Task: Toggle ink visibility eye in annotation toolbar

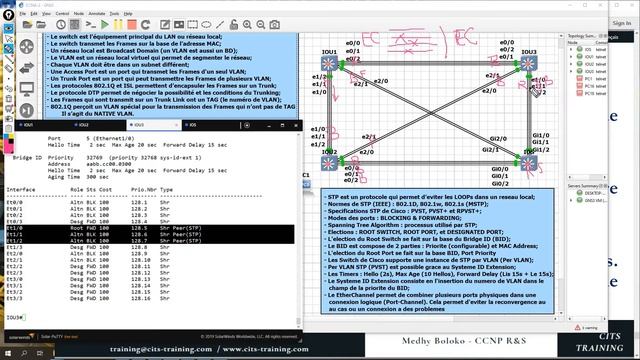Action: [9, 28]
